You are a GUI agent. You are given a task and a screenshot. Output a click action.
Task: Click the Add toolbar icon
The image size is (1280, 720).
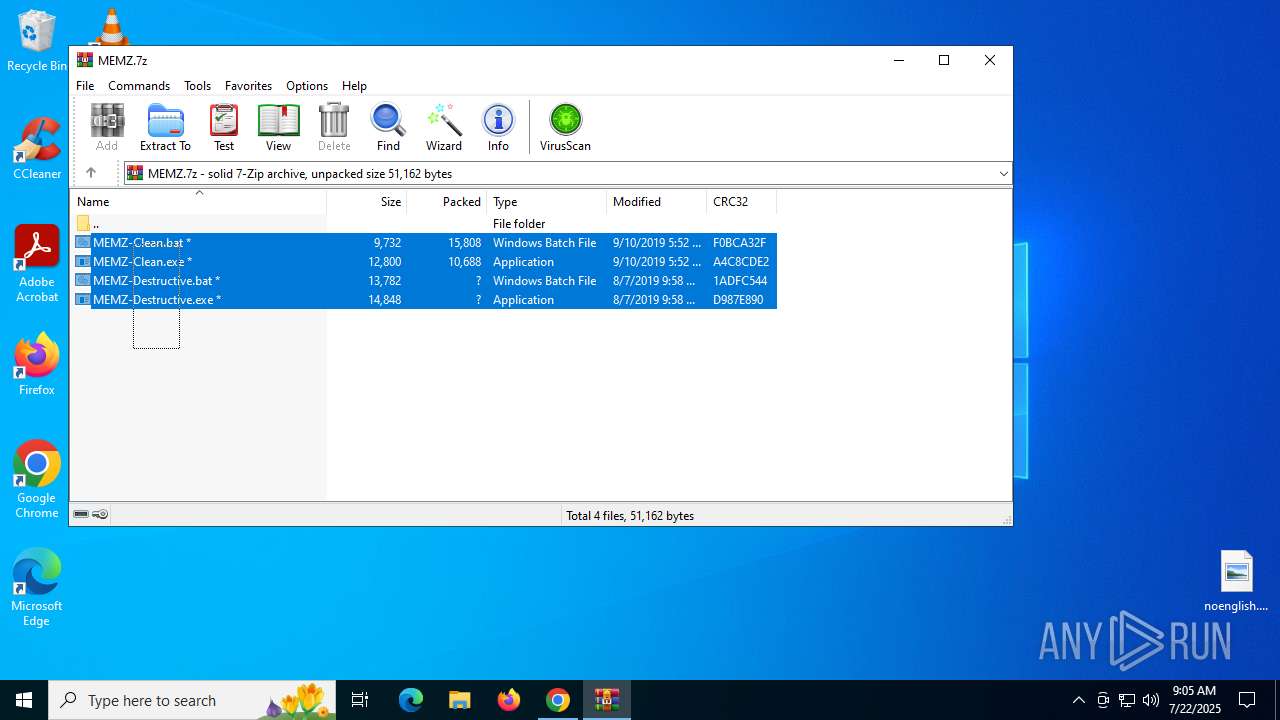coord(107,127)
